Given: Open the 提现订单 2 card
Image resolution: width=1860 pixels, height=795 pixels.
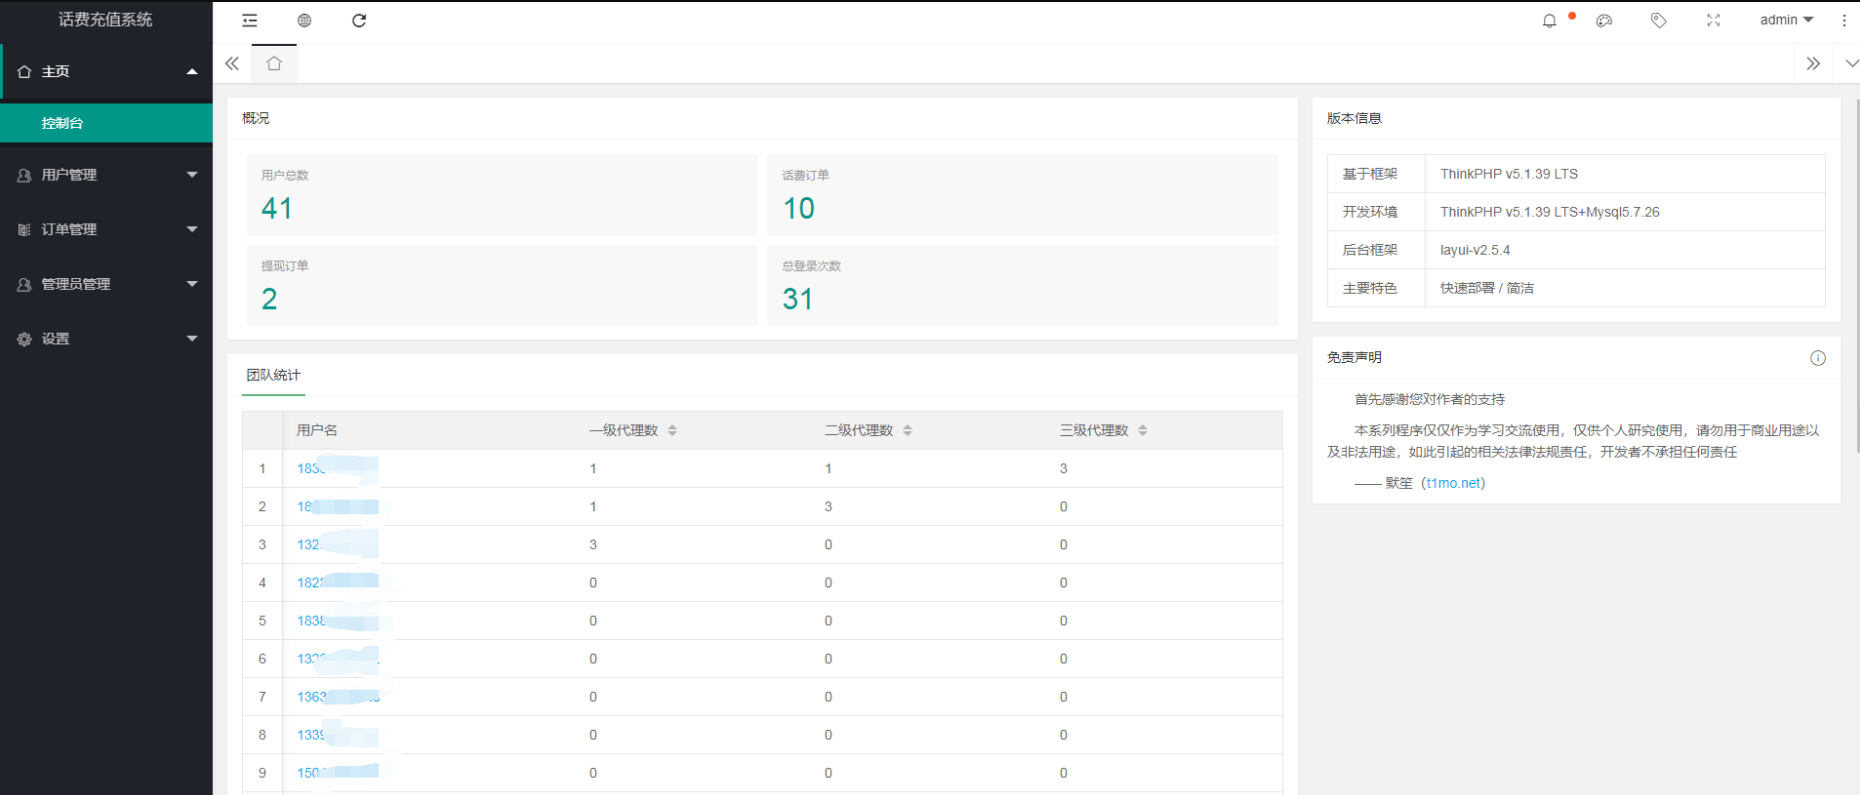Looking at the screenshot, I should pyautogui.click(x=502, y=285).
